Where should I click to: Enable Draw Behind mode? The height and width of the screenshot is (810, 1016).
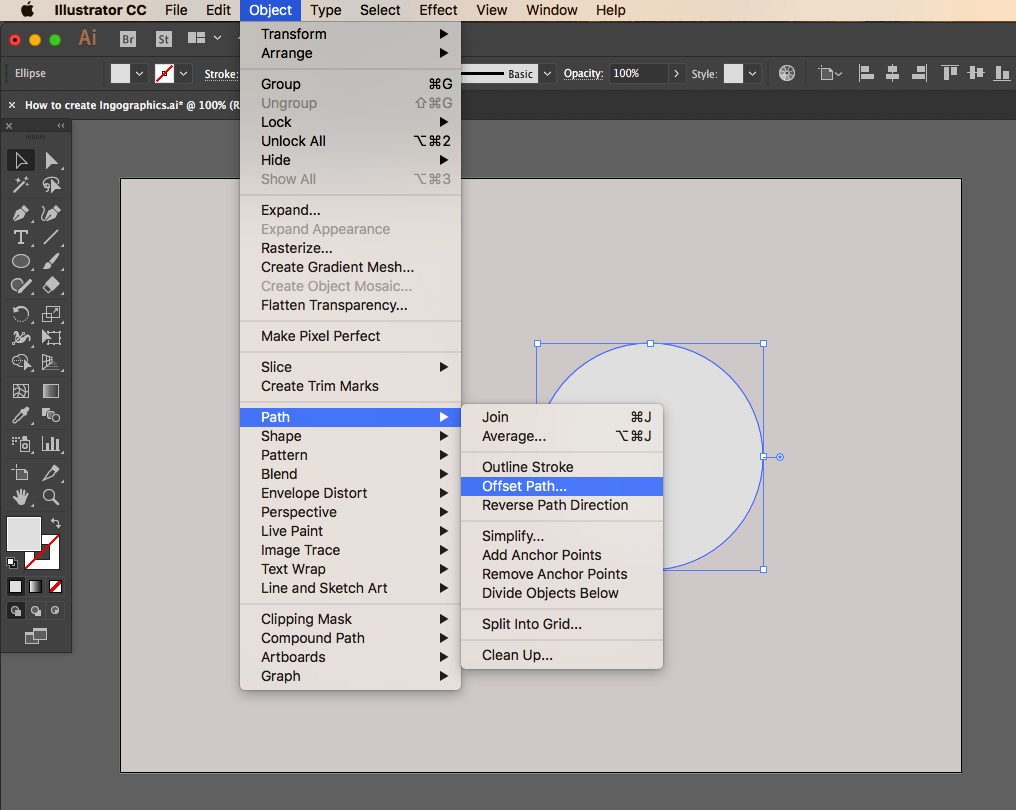[36, 610]
